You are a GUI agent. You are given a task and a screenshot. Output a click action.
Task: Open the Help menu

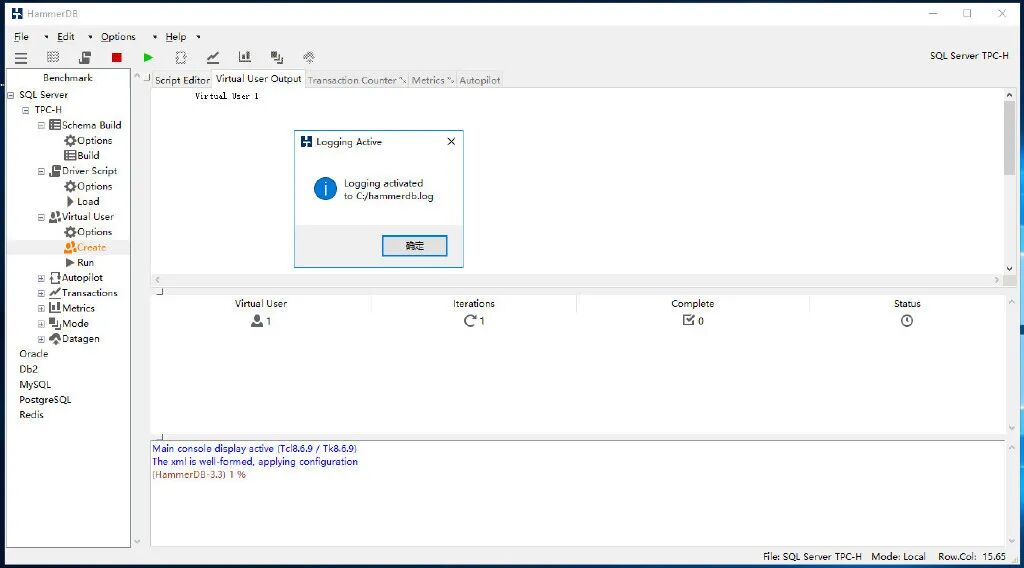pos(176,37)
